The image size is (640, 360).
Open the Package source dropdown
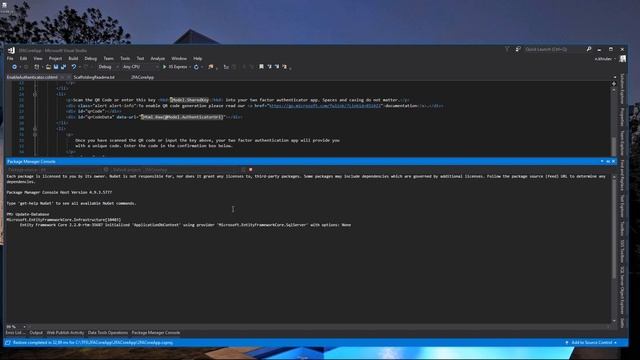(54, 169)
